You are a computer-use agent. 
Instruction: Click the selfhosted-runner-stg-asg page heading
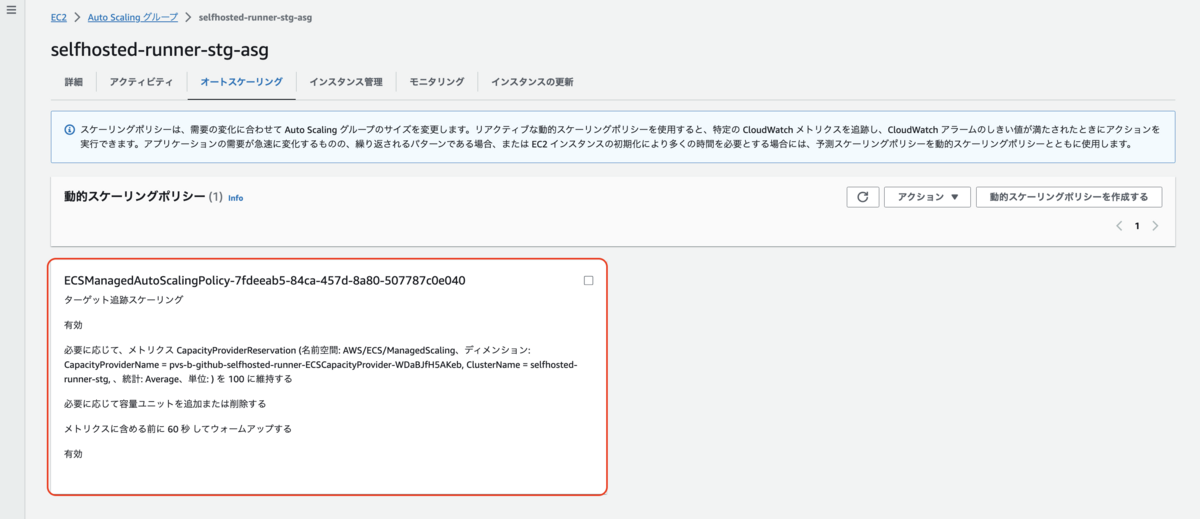tap(159, 49)
